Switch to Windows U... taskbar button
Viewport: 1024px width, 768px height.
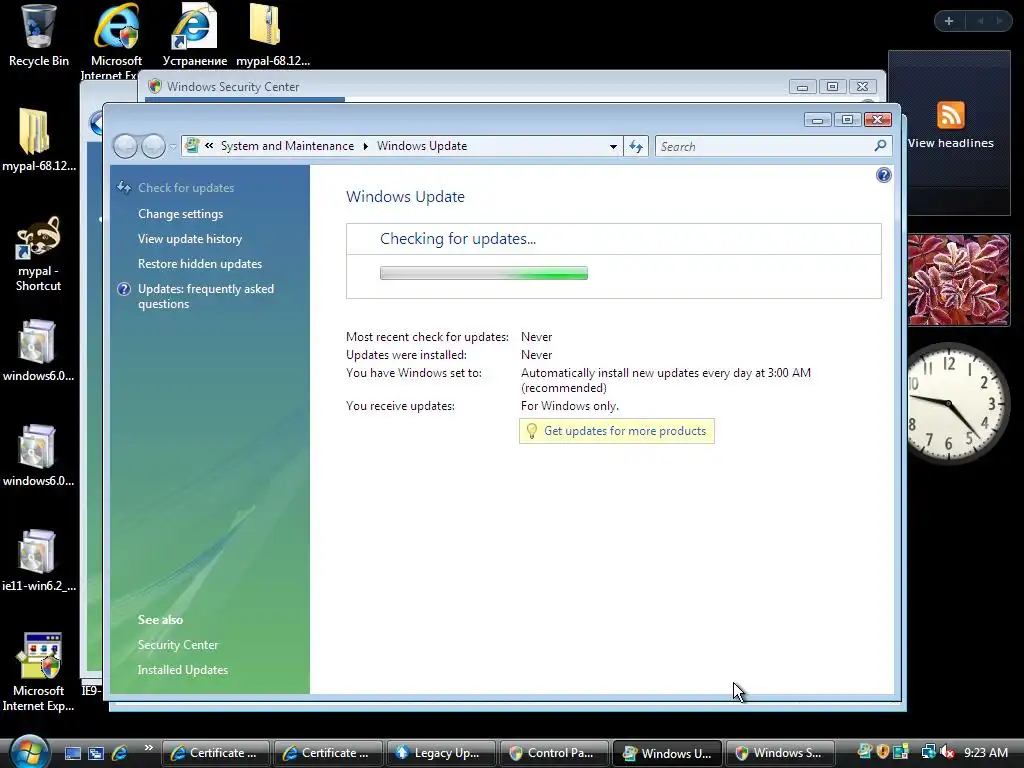[666, 753]
